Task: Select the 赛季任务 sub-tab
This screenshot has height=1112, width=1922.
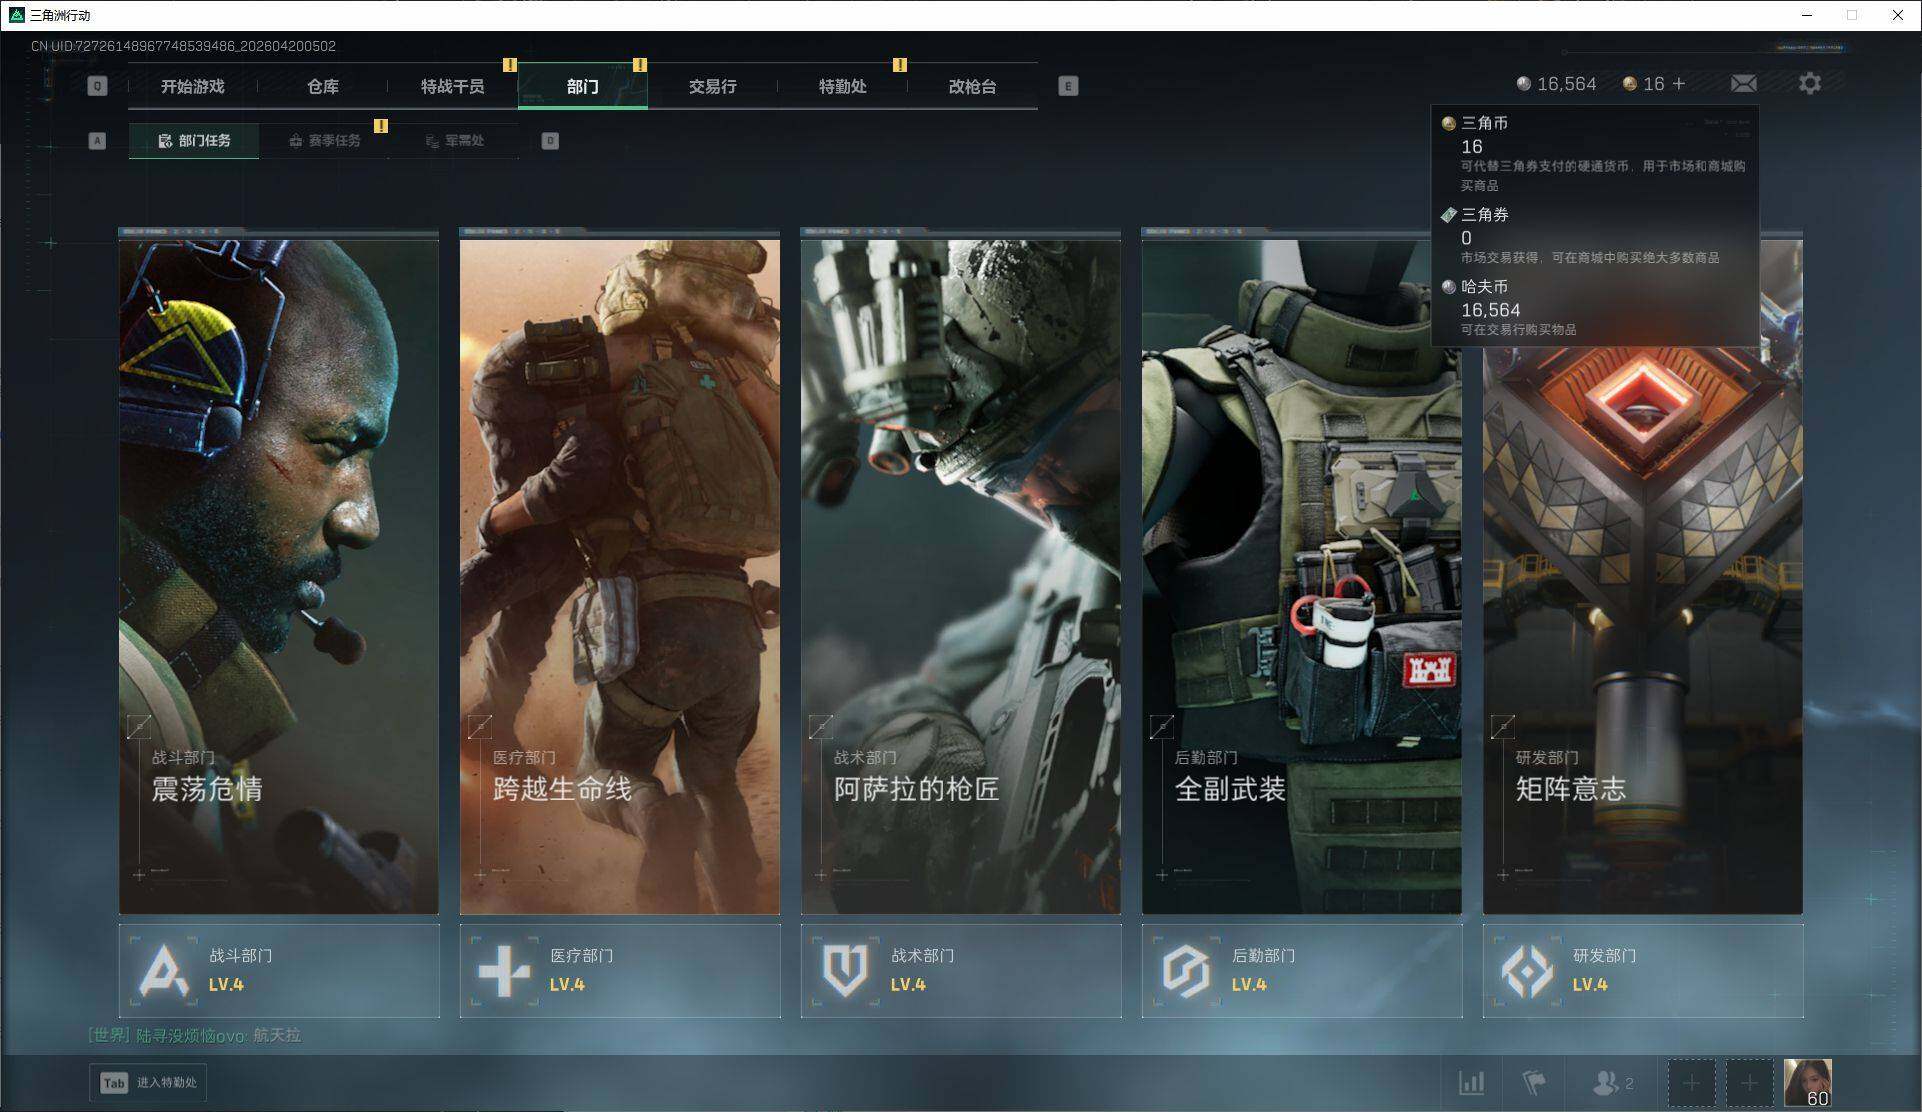Action: [325, 141]
